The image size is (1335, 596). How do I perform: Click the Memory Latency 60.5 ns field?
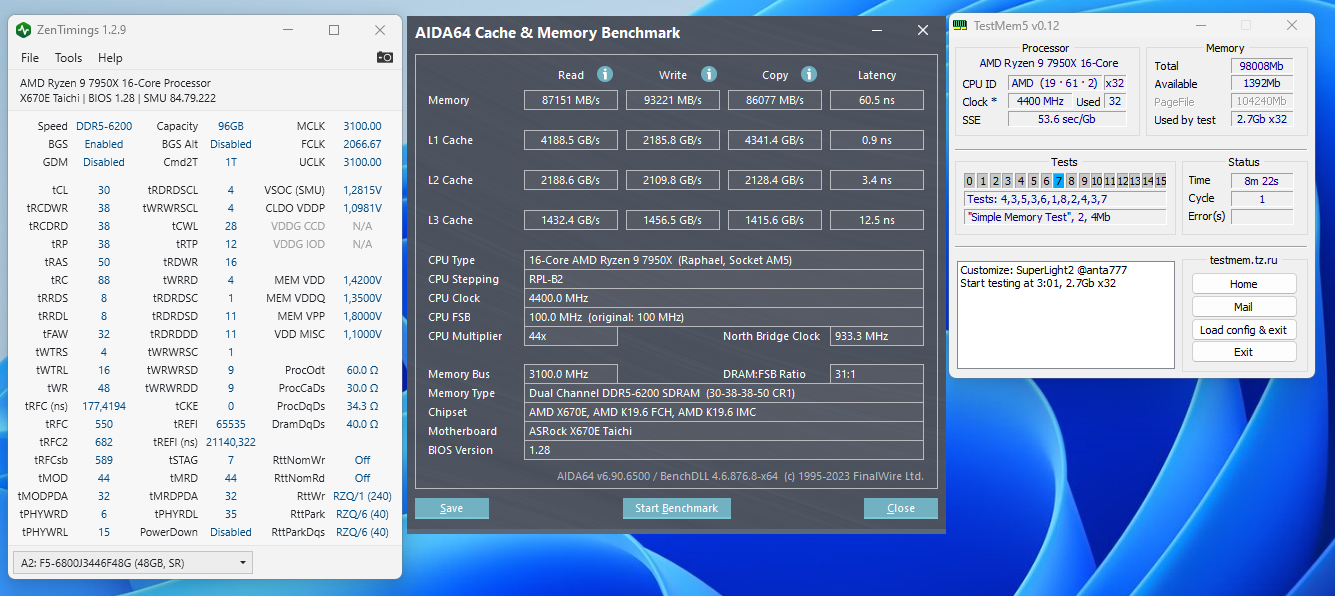(876, 100)
